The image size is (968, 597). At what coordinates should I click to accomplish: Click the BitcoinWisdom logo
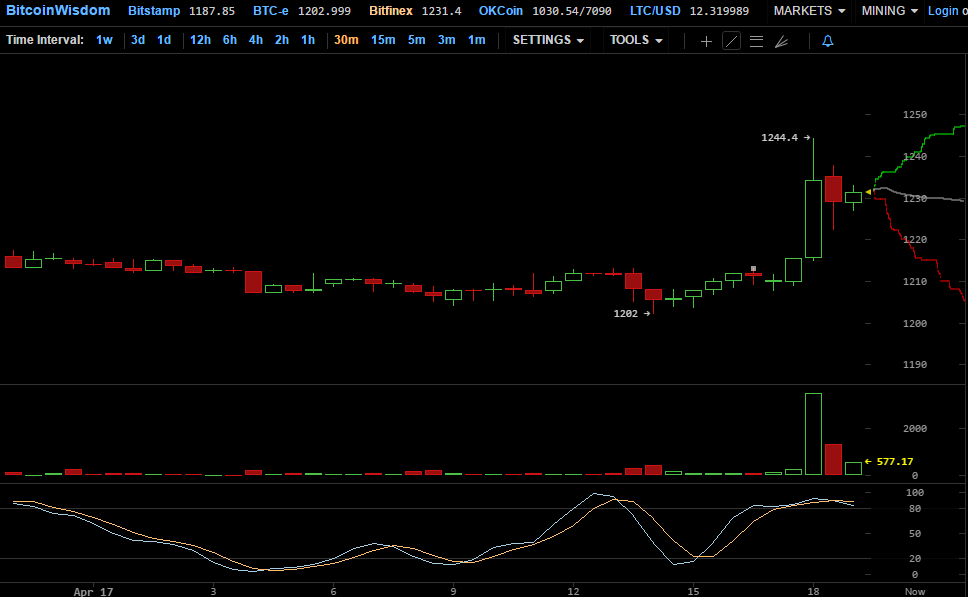tap(58, 11)
